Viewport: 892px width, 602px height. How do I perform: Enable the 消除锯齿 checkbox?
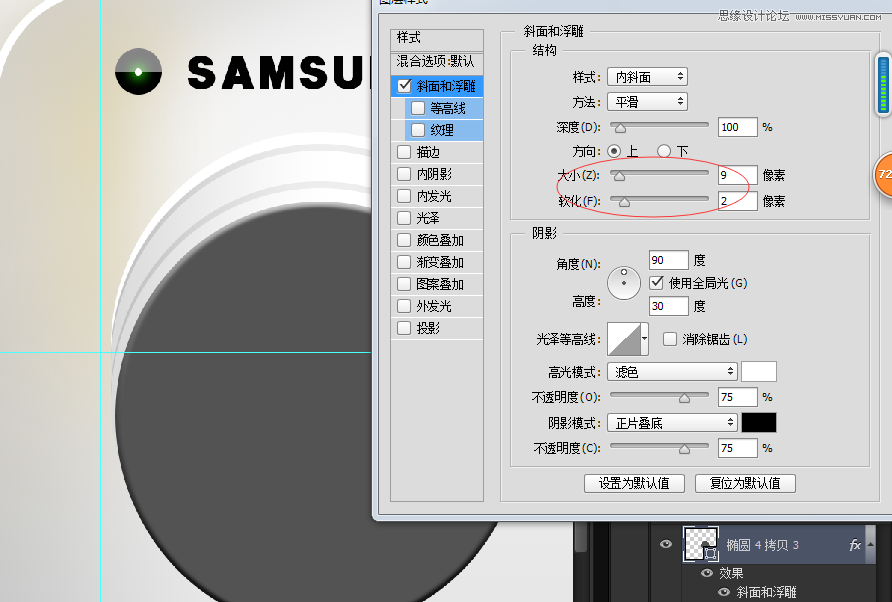[670, 339]
